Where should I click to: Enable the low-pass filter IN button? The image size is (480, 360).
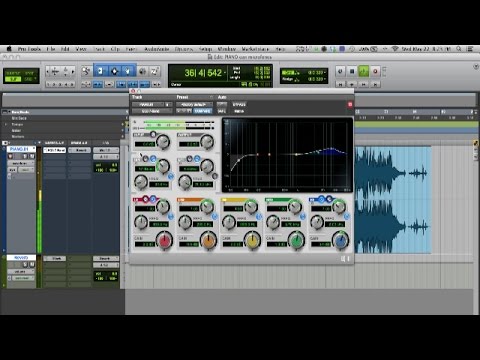tap(215, 176)
